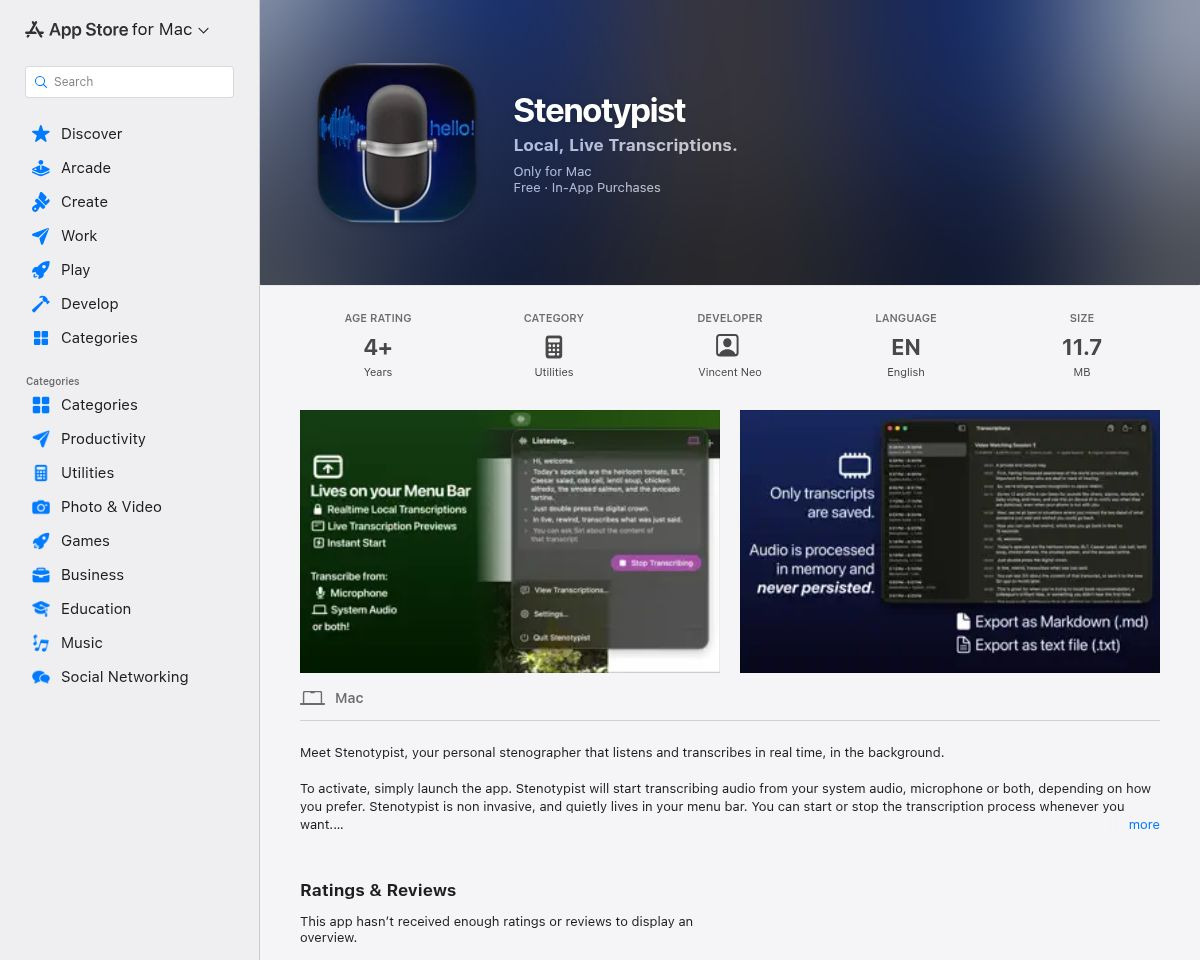The height and width of the screenshot is (960, 1200).
Task: Click the Vincent Neo developer name
Action: click(x=730, y=372)
